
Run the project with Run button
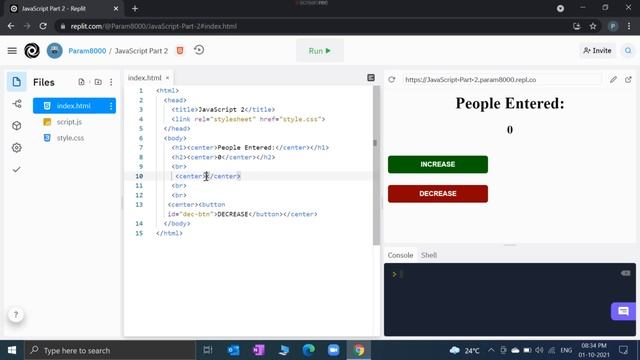point(320,51)
